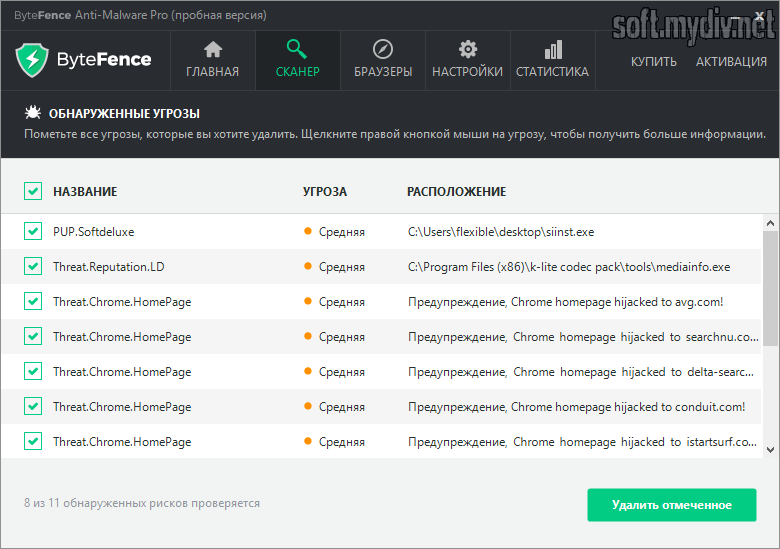Open the Браузеры tab
The width and height of the screenshot is (780, 549).
pyautogui.click(x=383, y=60)
